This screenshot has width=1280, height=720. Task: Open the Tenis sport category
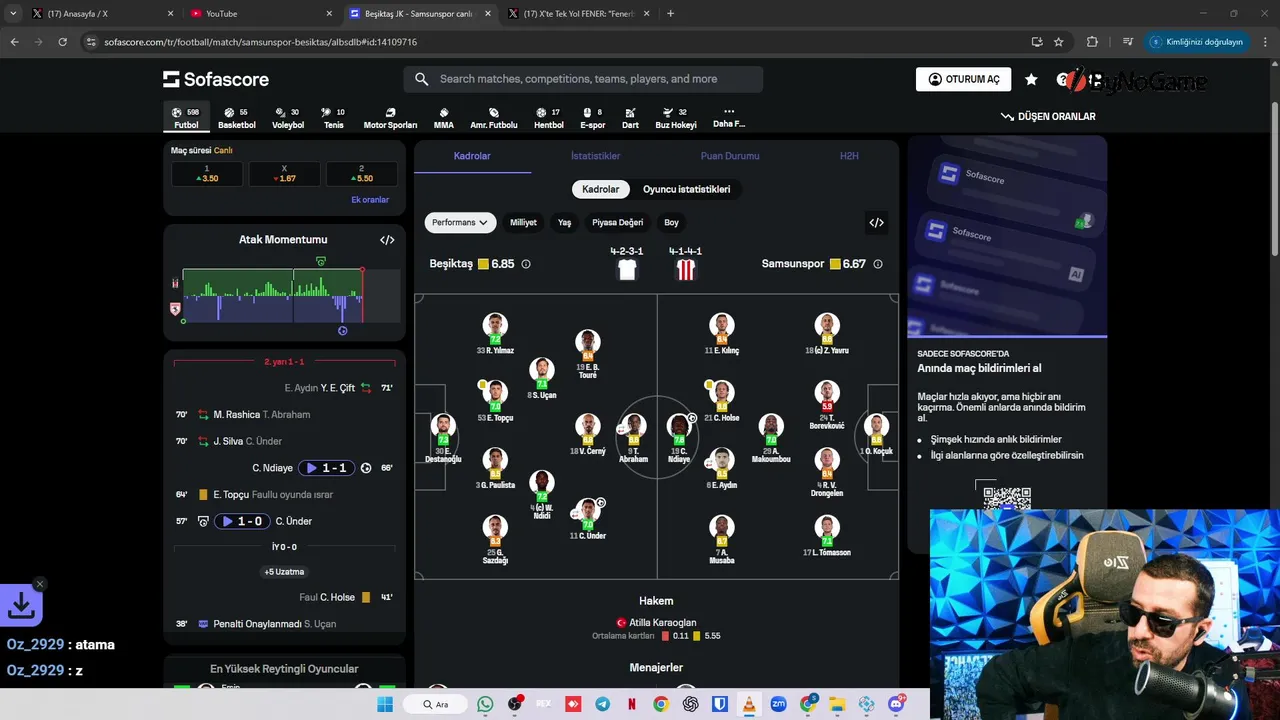click(x=333, y=118)
